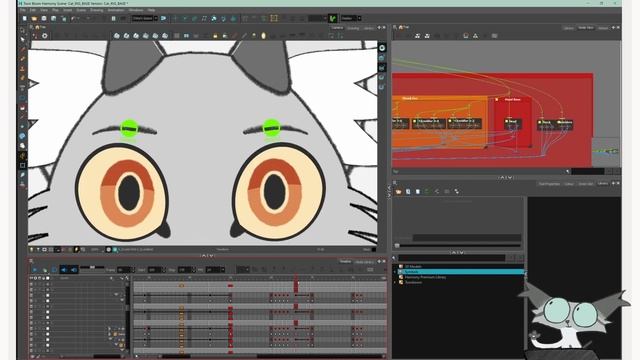
Task: Expand the Symbols folder arrow
Action: coord(395,271)
